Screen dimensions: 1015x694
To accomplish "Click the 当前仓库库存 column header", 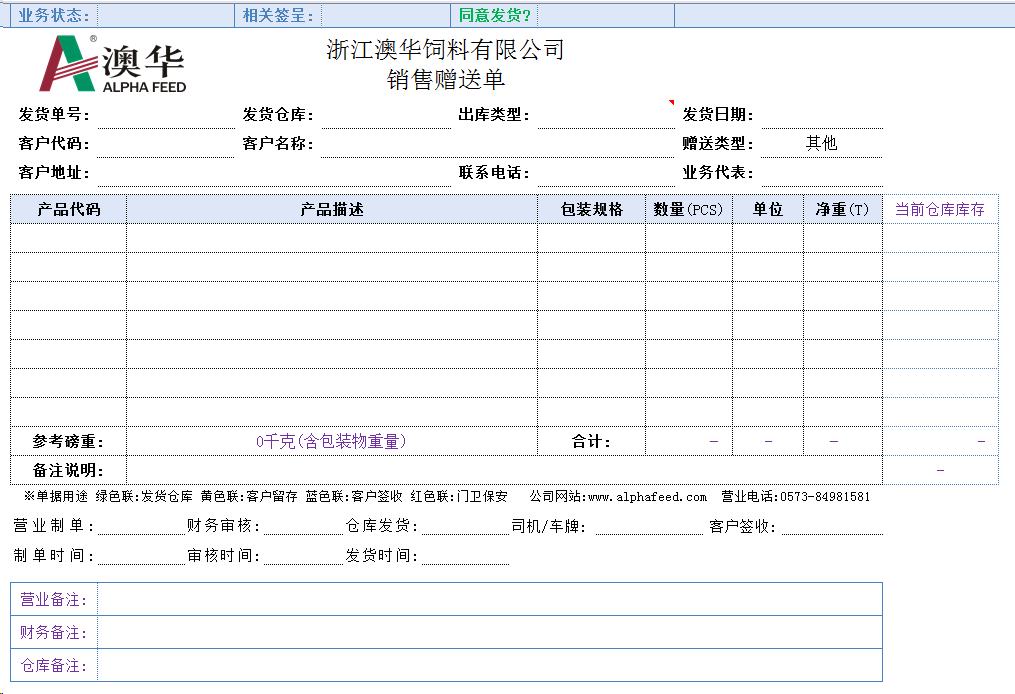I will (939, 209).
